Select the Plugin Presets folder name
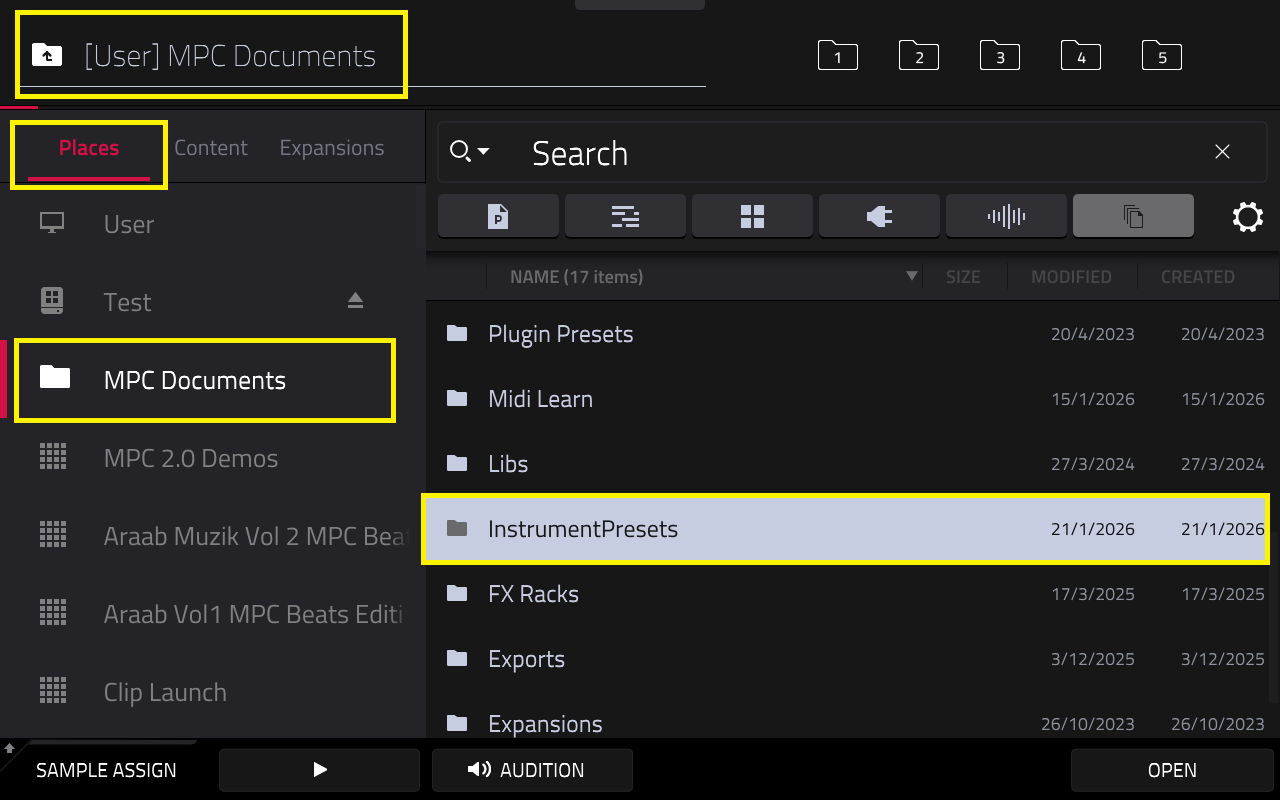 coord(561,334)
